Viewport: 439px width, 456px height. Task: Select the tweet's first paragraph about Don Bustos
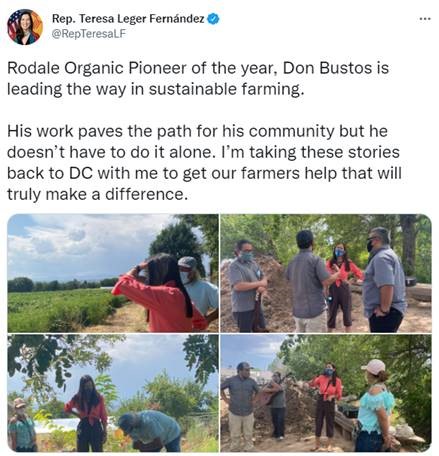(x=198, y=79)
